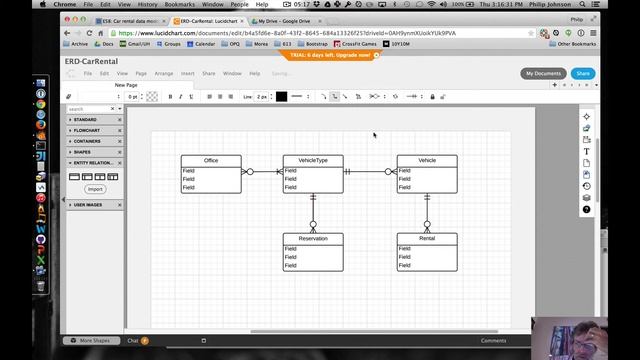Click the My Documents button

tap(543, 73)
